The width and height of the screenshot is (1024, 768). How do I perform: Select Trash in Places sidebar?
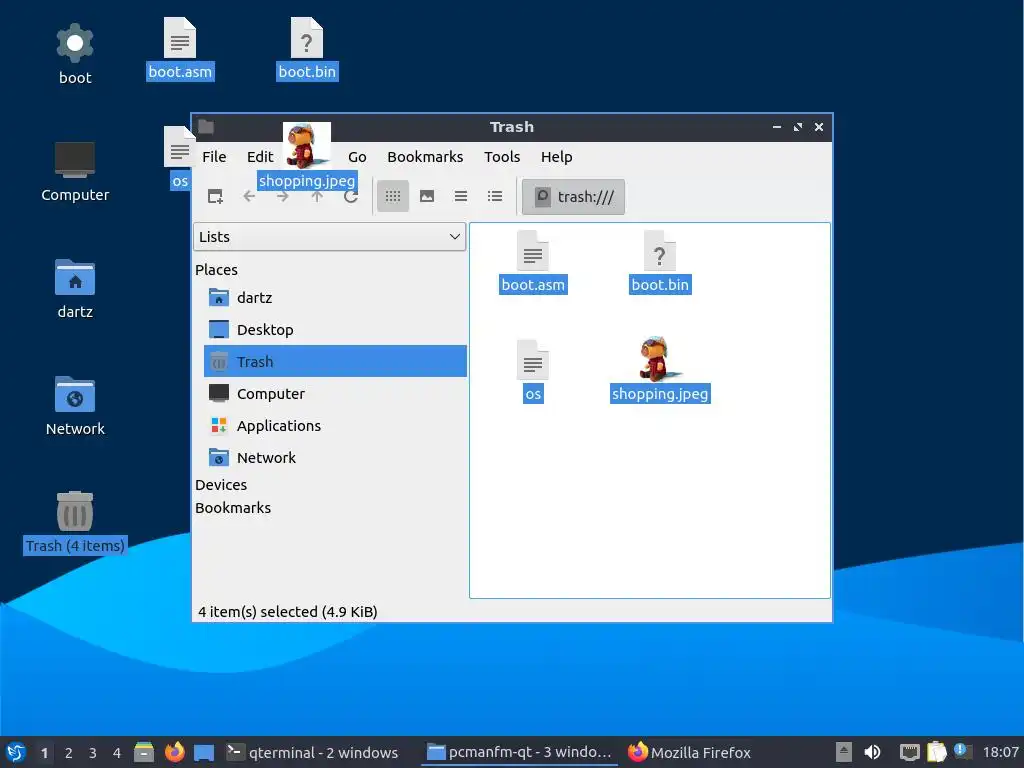(335, 362)
